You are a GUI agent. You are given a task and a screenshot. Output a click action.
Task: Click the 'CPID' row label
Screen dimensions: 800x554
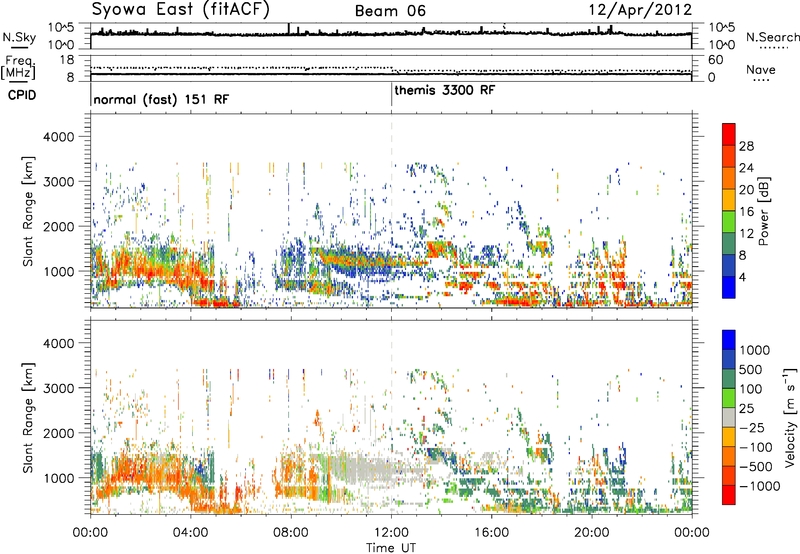click(x=22, y=95)
